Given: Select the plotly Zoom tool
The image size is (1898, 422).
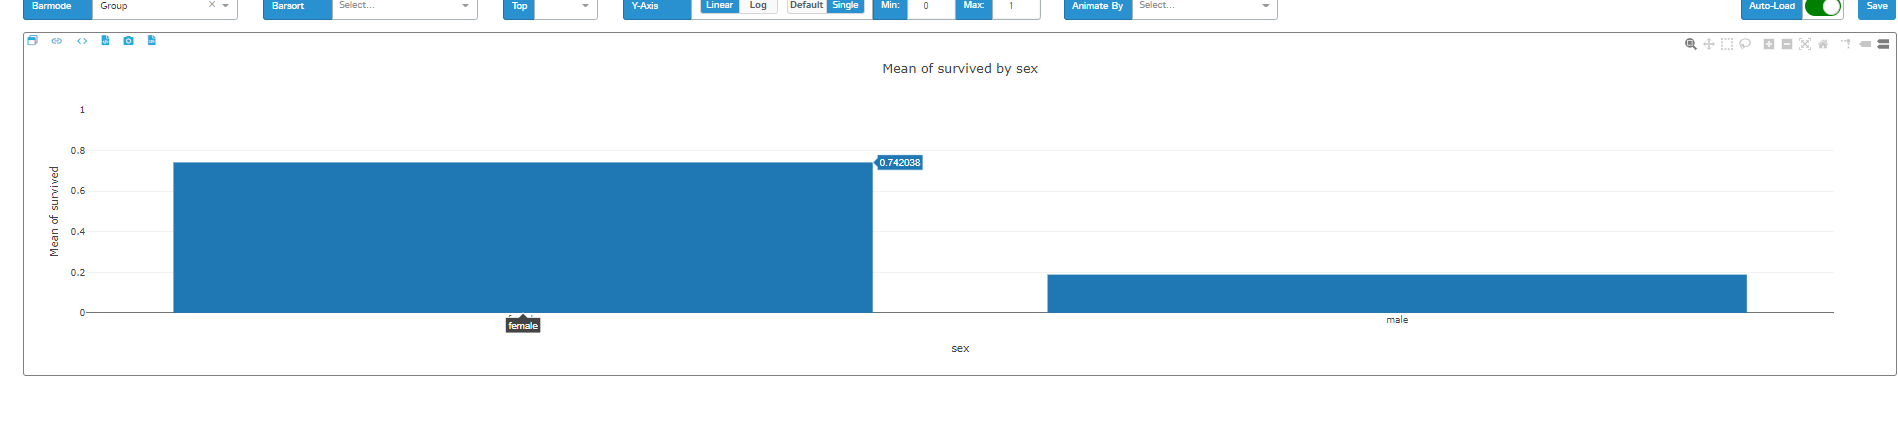Looking at the screenshot, I should (x=1691, y=44).
